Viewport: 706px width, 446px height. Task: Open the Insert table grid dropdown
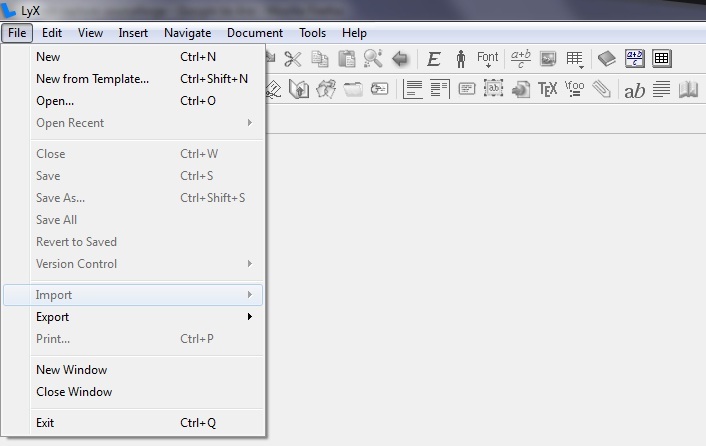click(x=575, y=59)
